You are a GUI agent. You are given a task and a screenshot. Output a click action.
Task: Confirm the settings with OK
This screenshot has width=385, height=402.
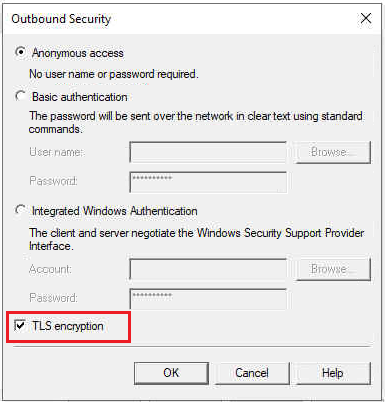(x=171, y=373)
